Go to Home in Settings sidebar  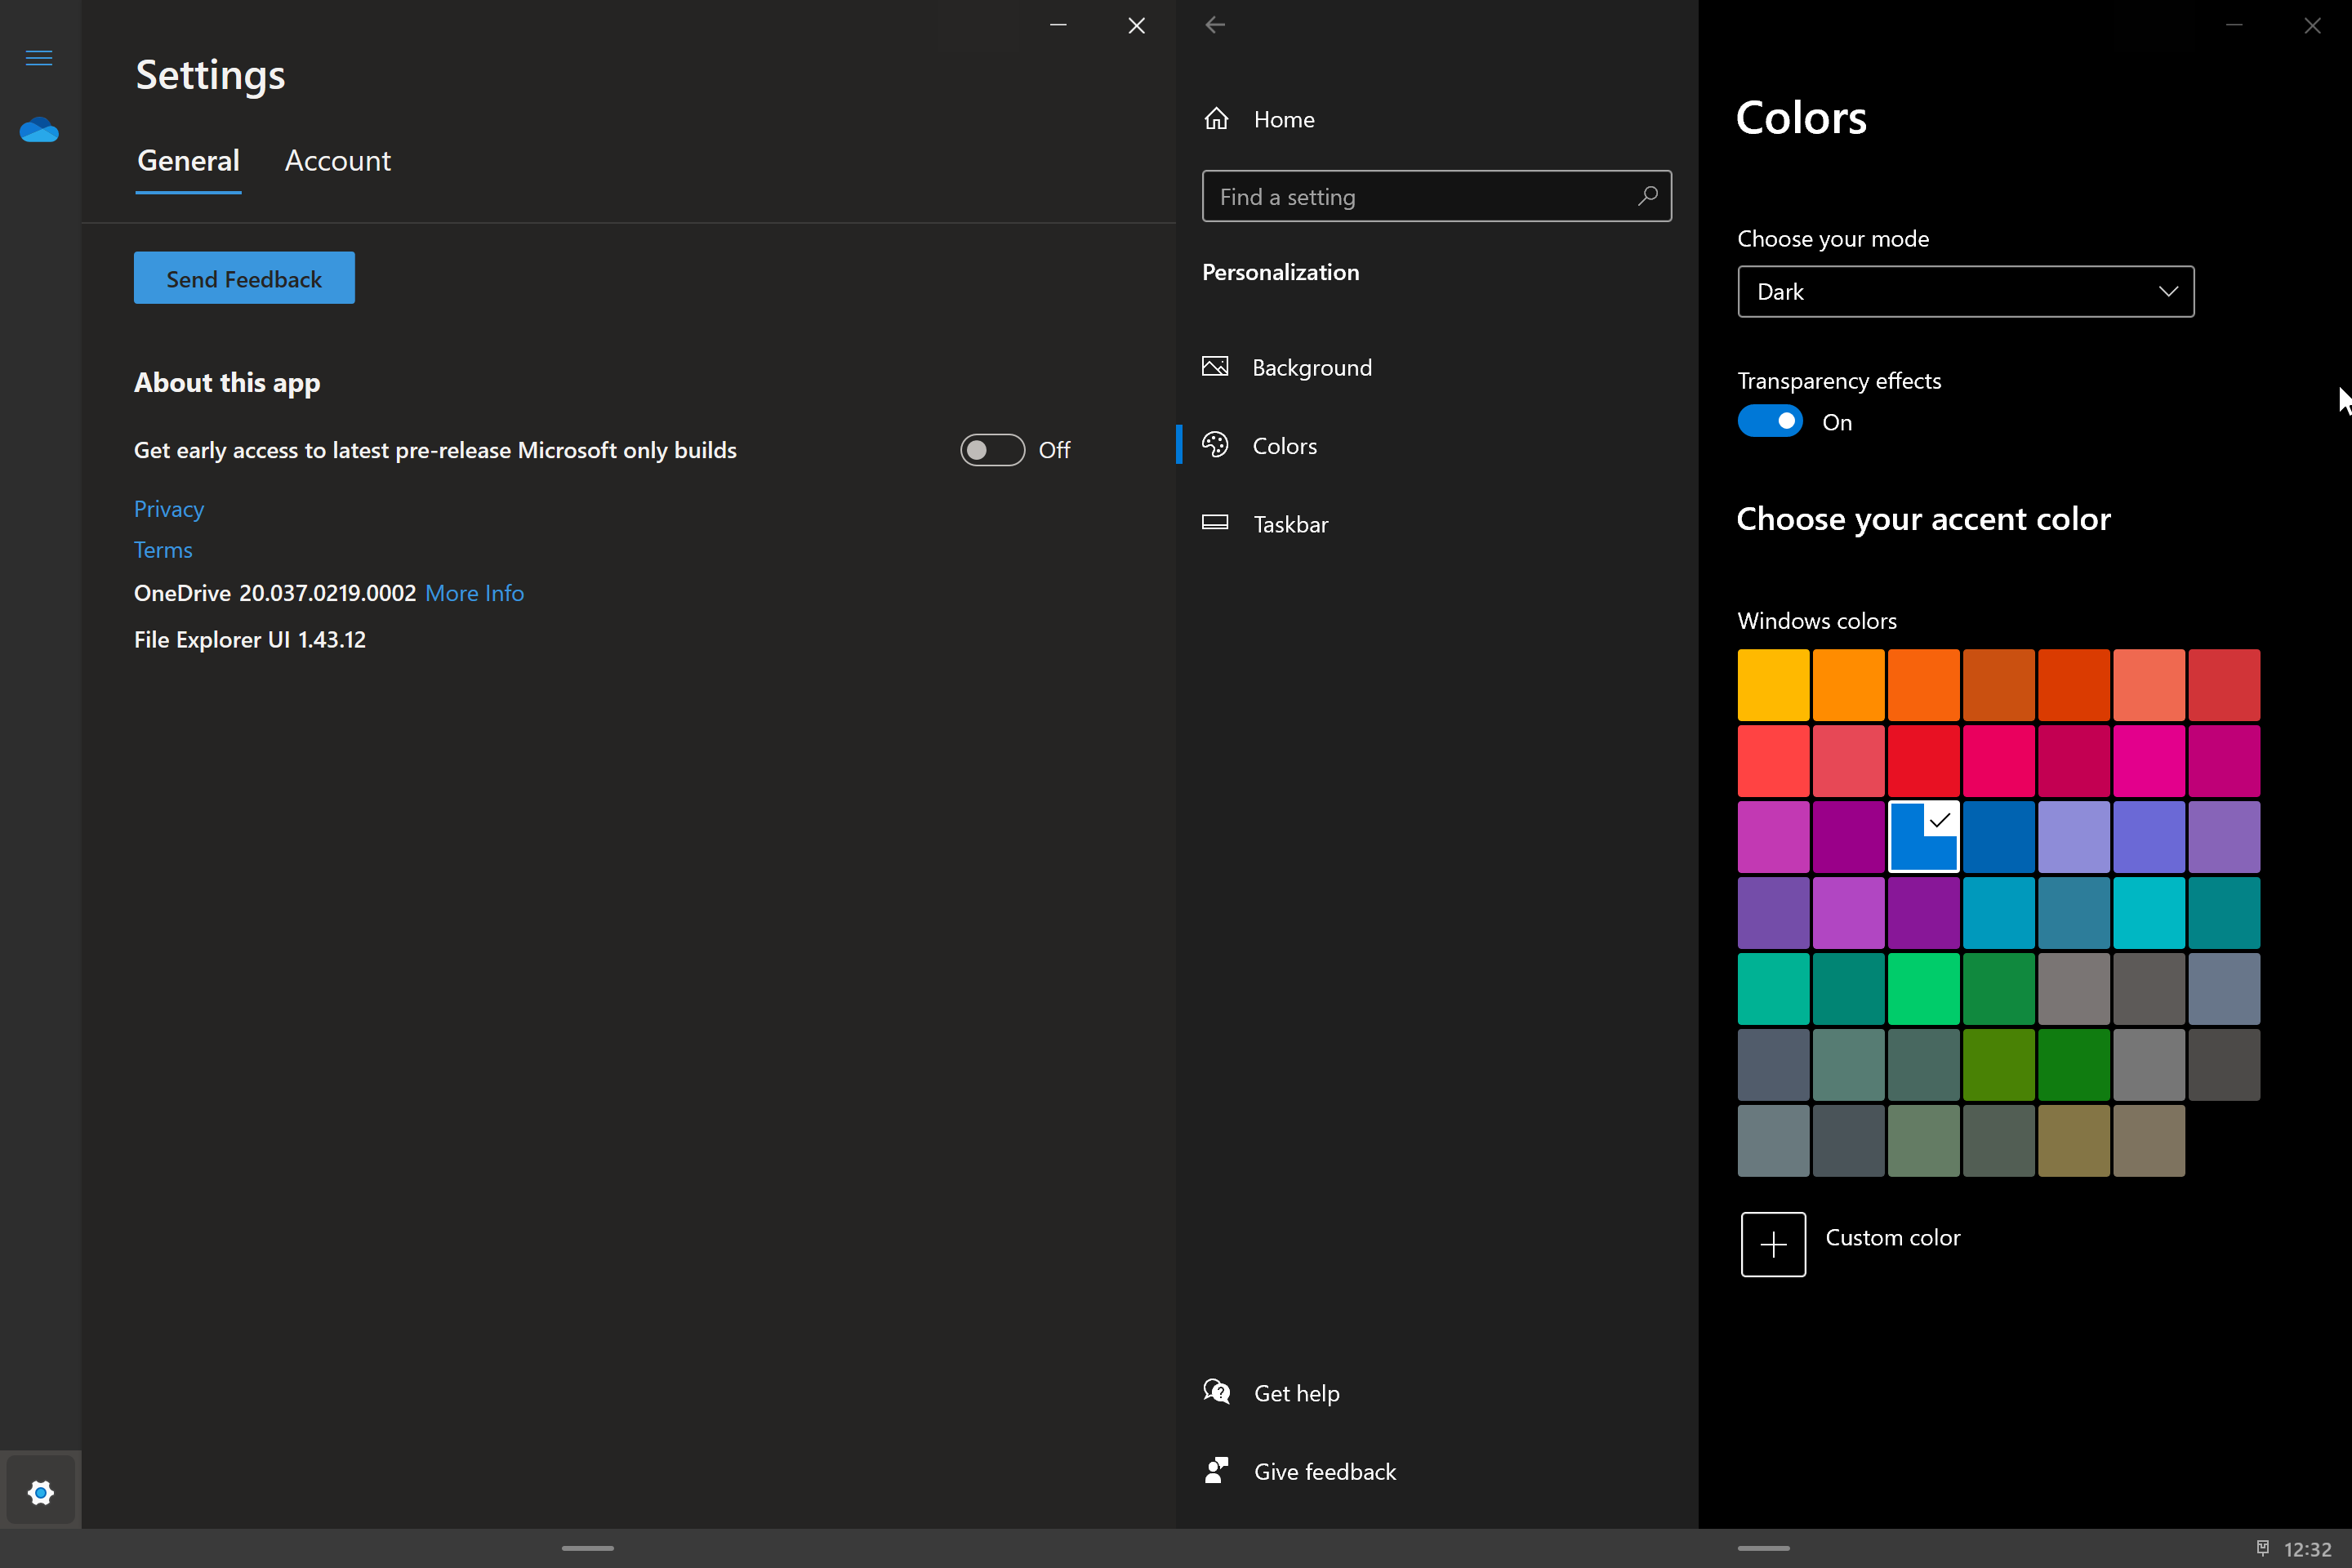tap(1283, 119)
